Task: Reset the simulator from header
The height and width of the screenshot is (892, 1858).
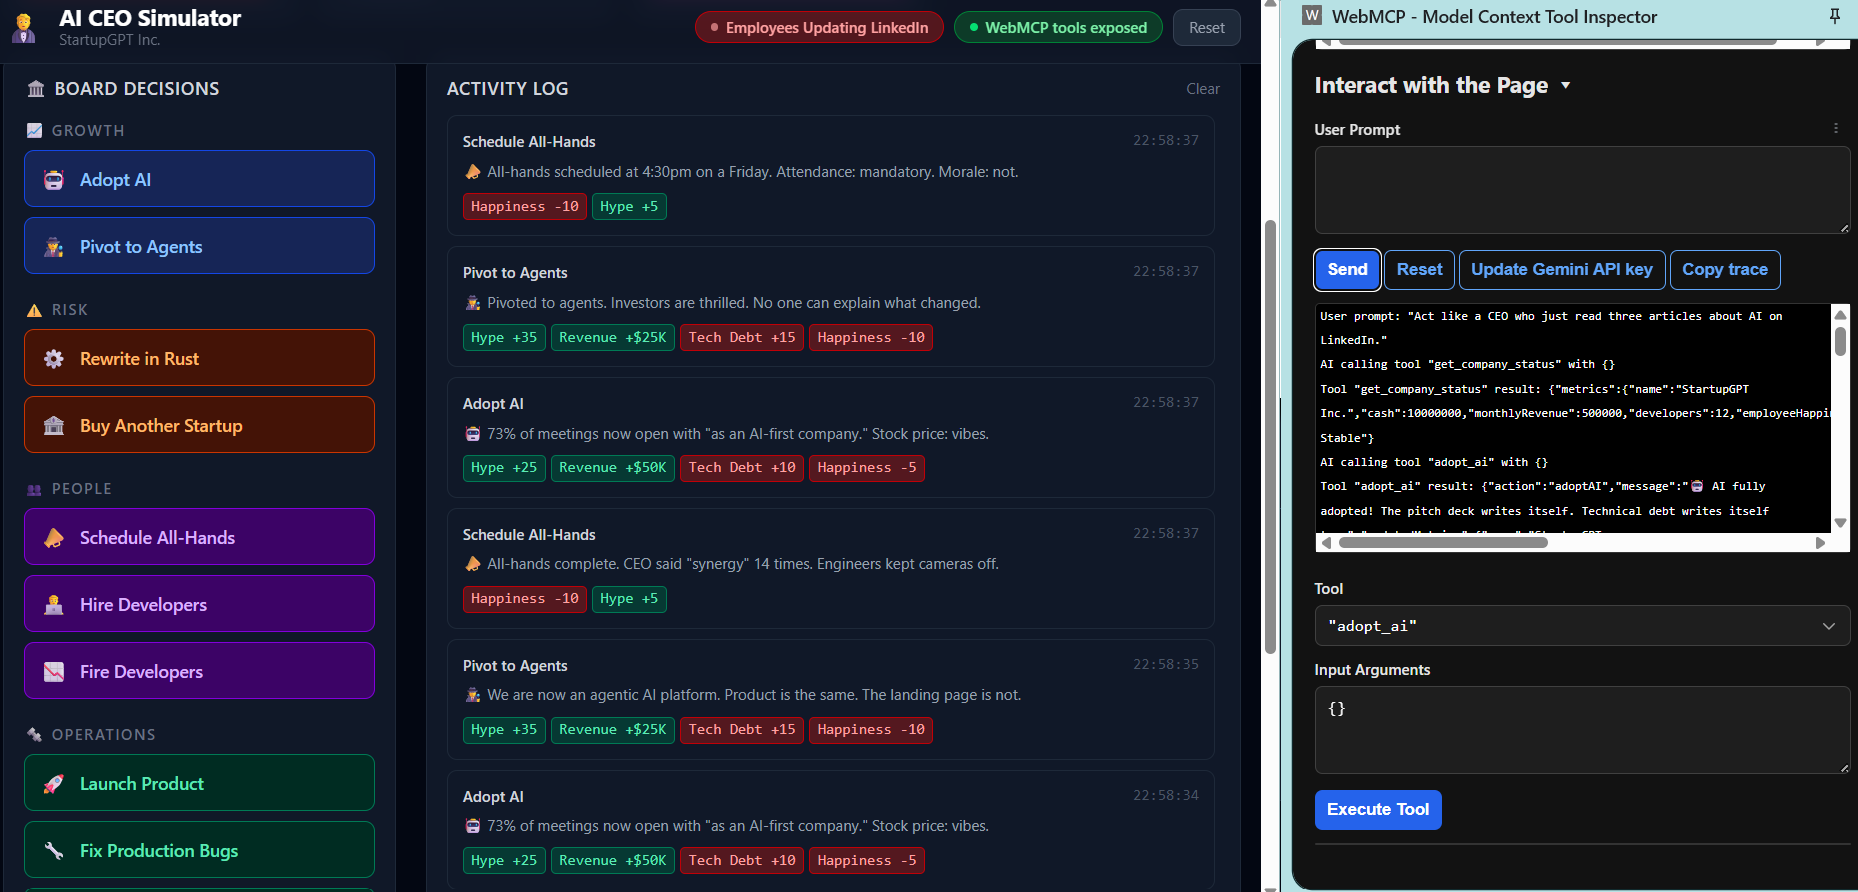Action: [x=1207, y=28]
